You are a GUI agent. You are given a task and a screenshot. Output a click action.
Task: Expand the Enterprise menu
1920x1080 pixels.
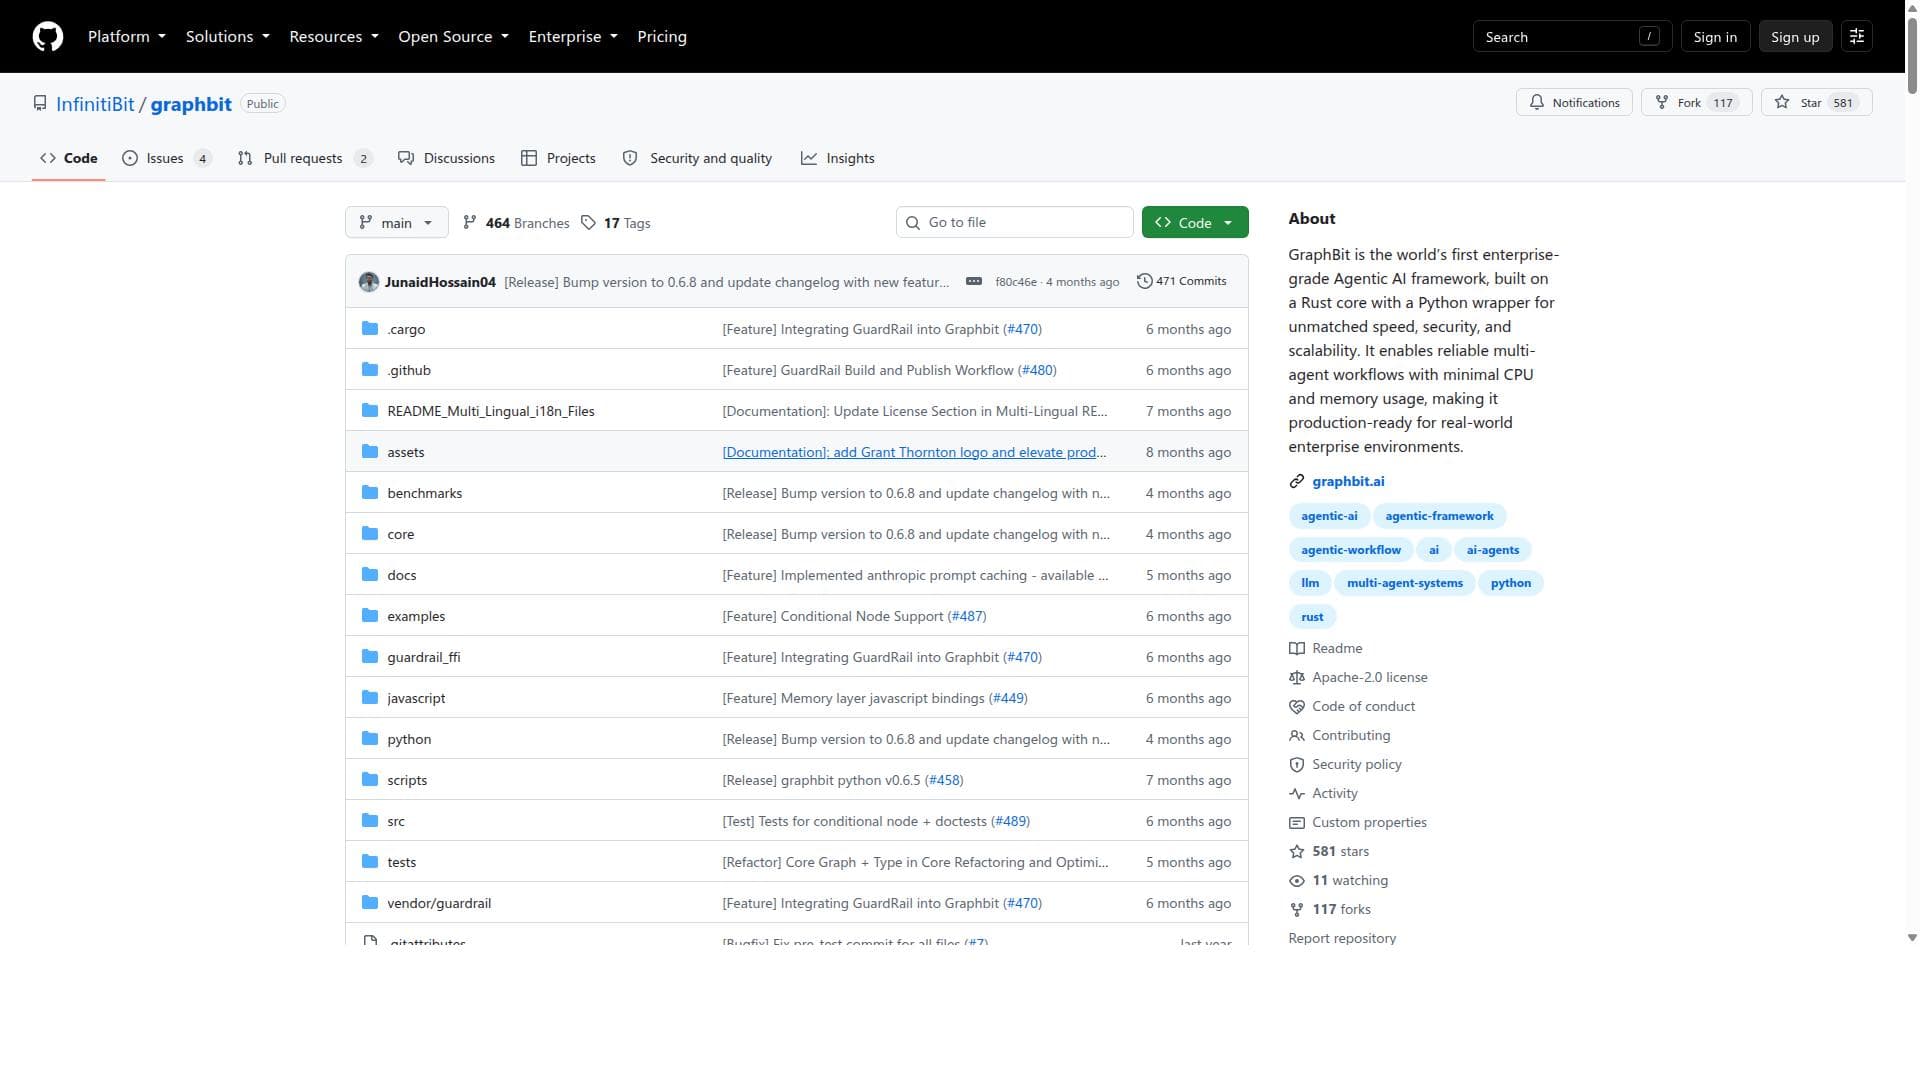point(573,37)
